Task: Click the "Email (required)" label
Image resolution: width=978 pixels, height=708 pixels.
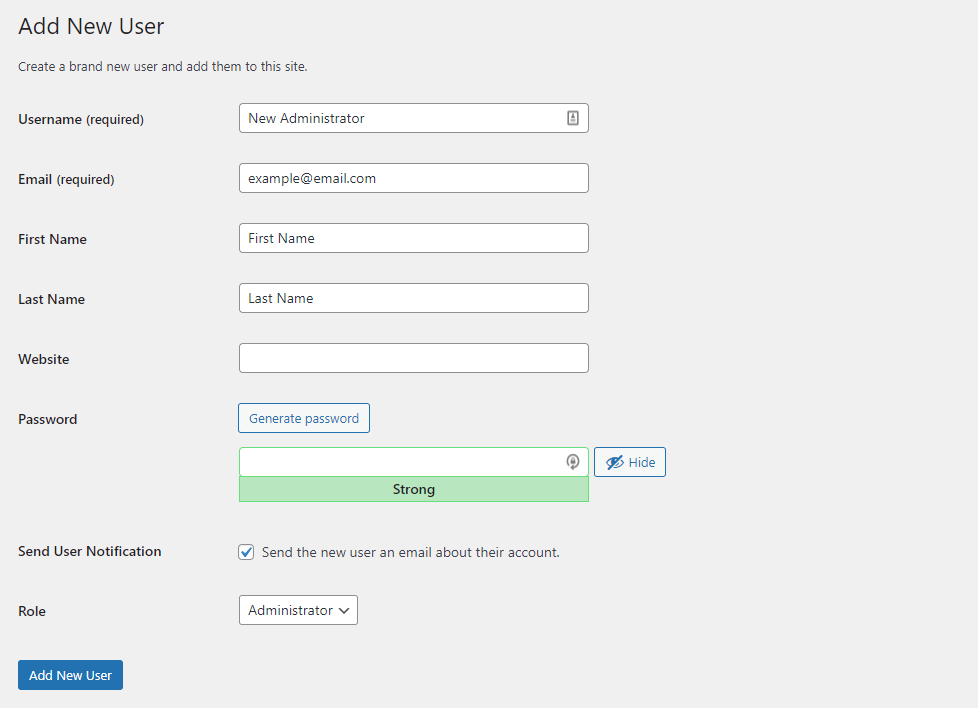Action: (x=66, y=179)
